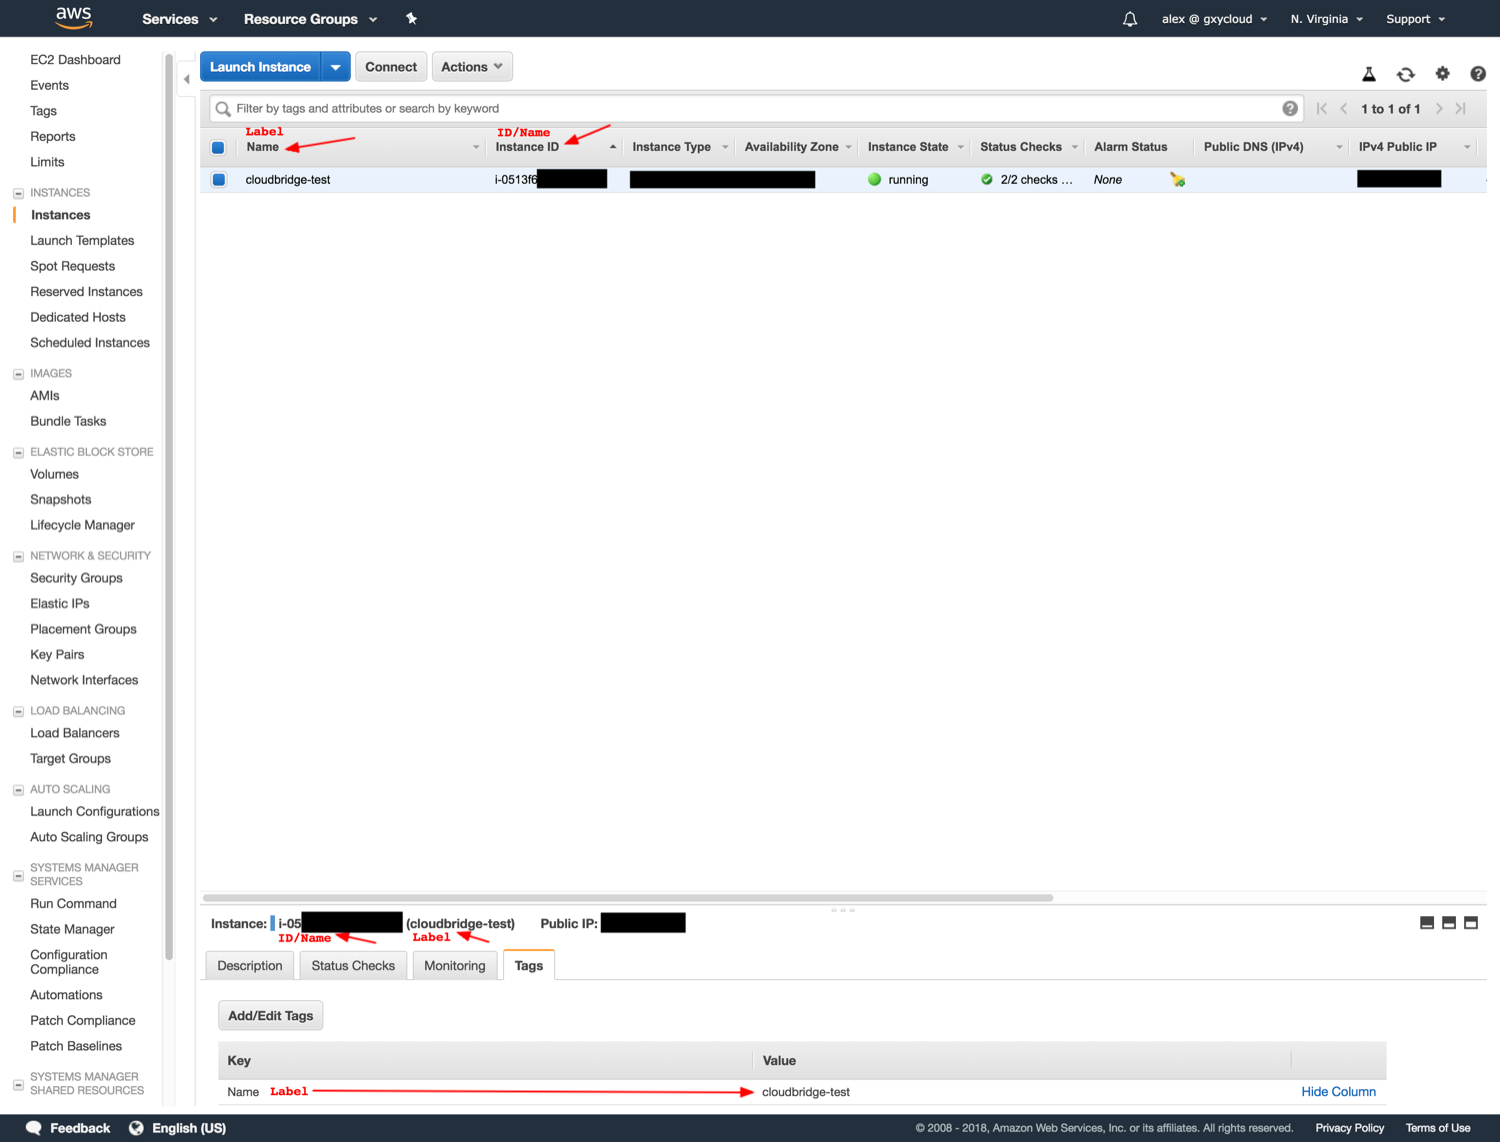
Task: Maximize the details pane layout icon
Action: 1471,923
